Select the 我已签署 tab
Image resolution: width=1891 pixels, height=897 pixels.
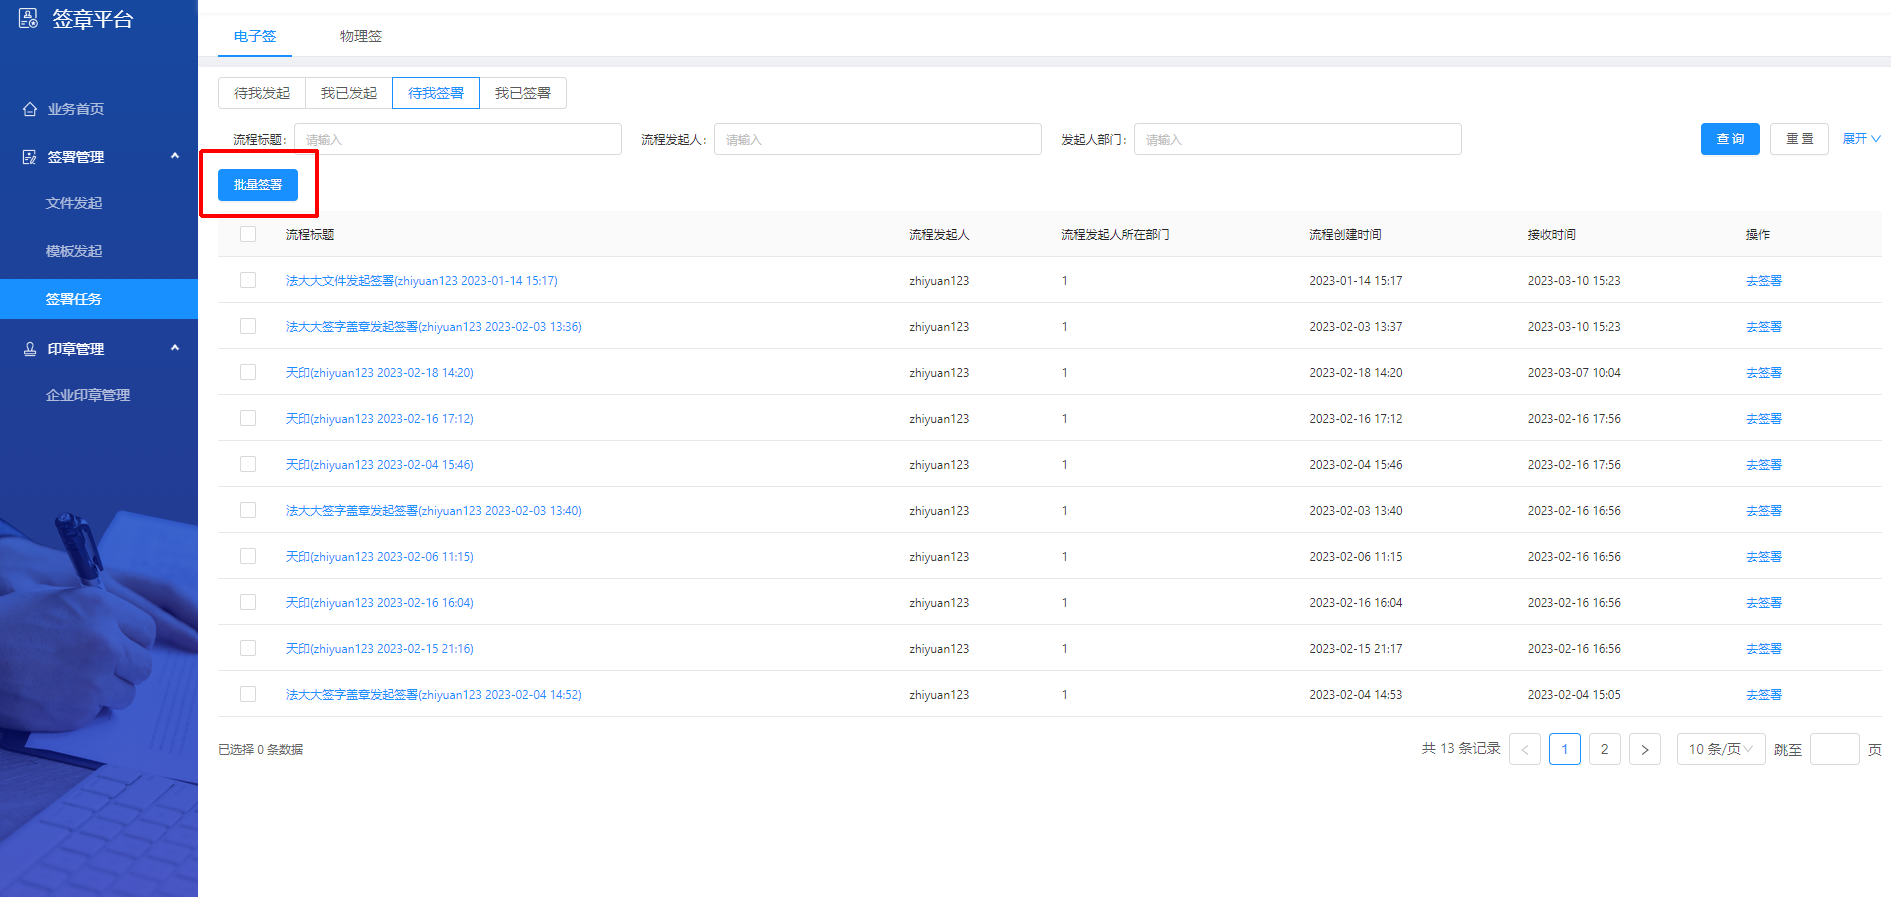pos(522,93)
